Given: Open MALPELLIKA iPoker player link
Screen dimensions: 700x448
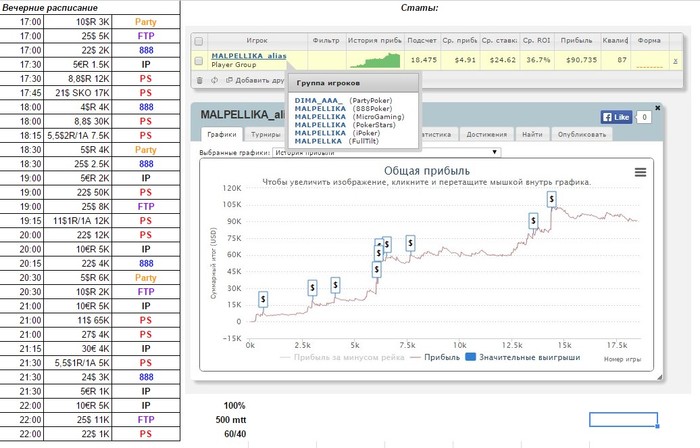Looking at the screenshot, I should (320, 133).
